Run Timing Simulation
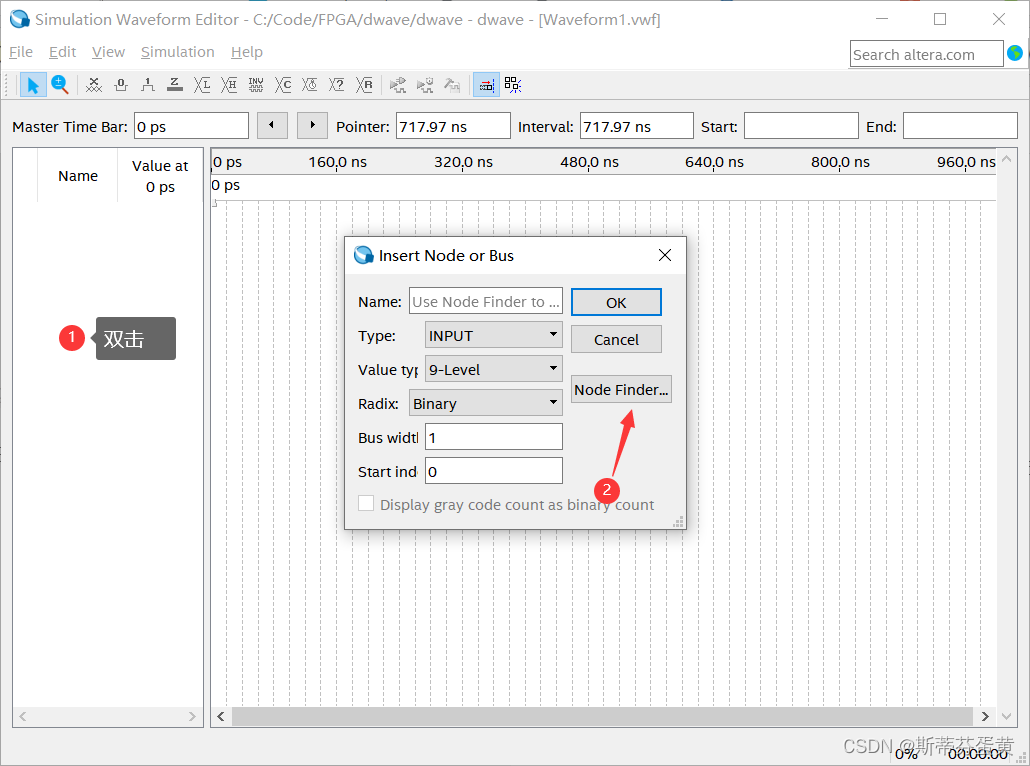 pyautogui.click(x=425, y=85)
